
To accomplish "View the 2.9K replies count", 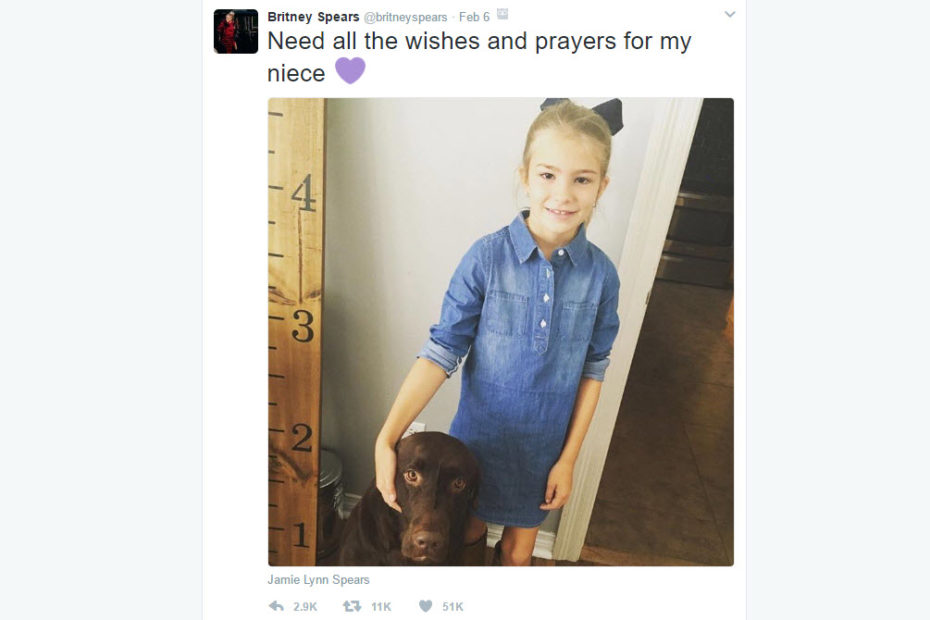I will [x=305, y=606].
